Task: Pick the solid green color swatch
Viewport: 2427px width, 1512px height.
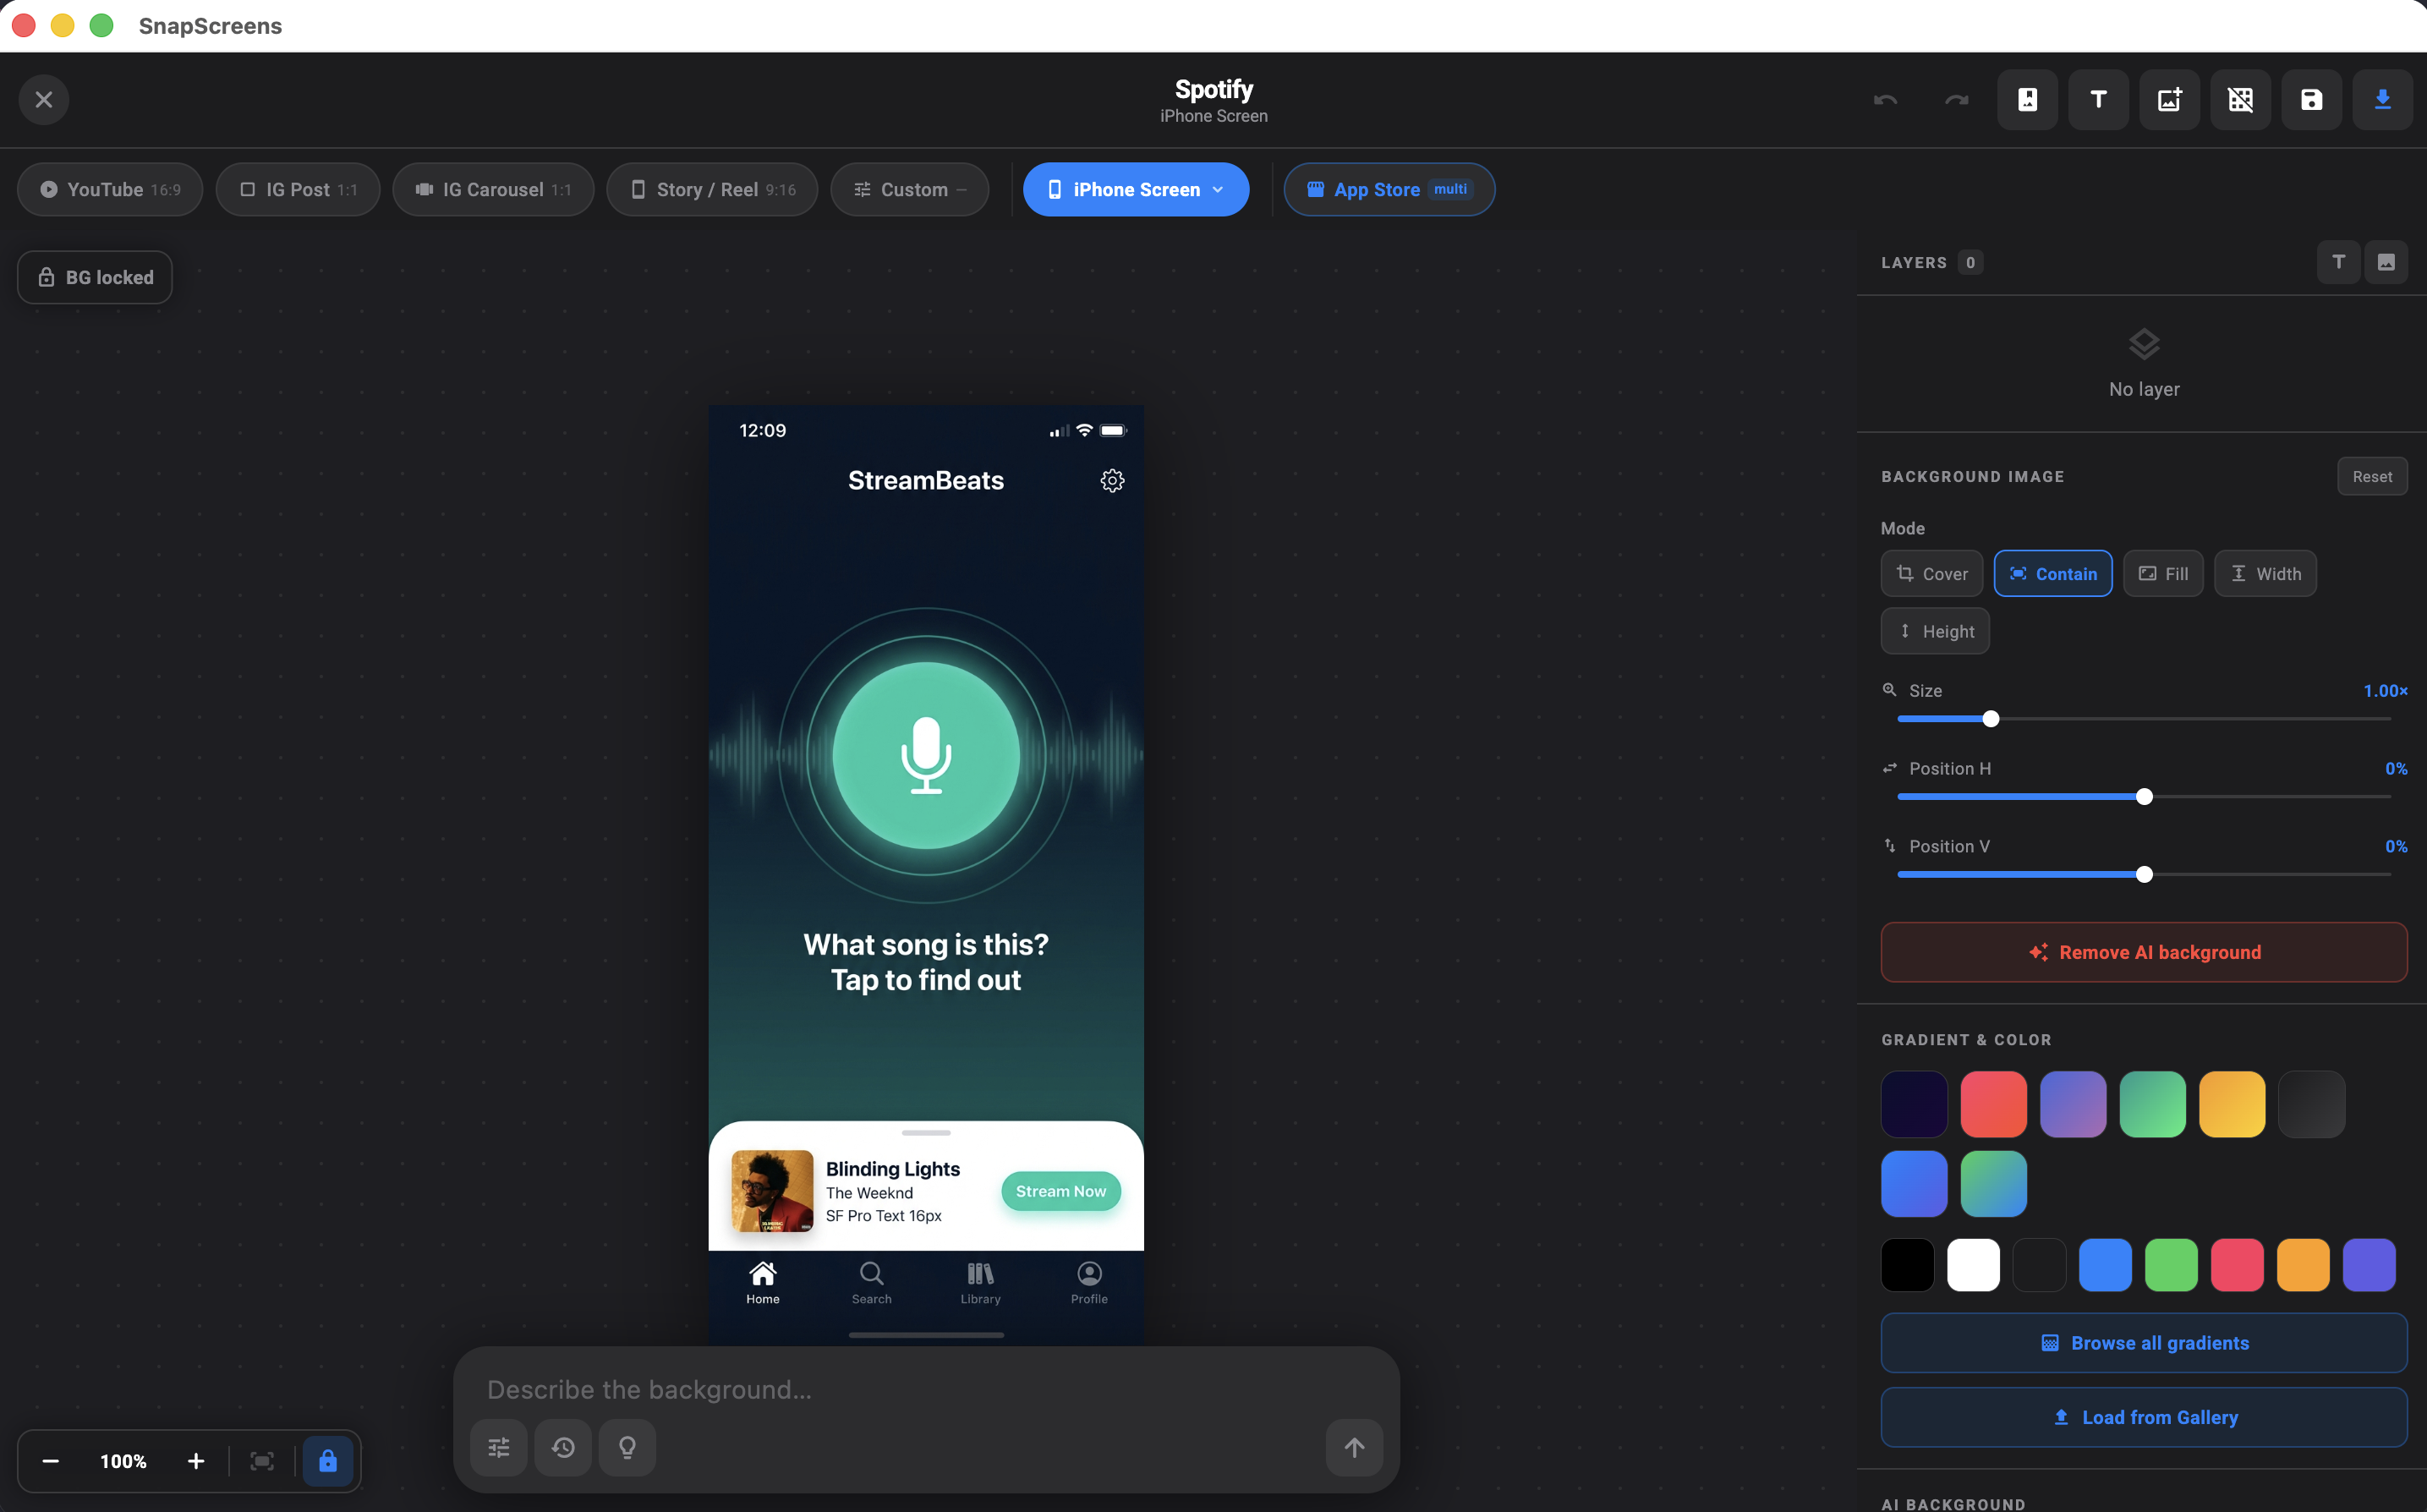Action: (x=2171, y=1265)
